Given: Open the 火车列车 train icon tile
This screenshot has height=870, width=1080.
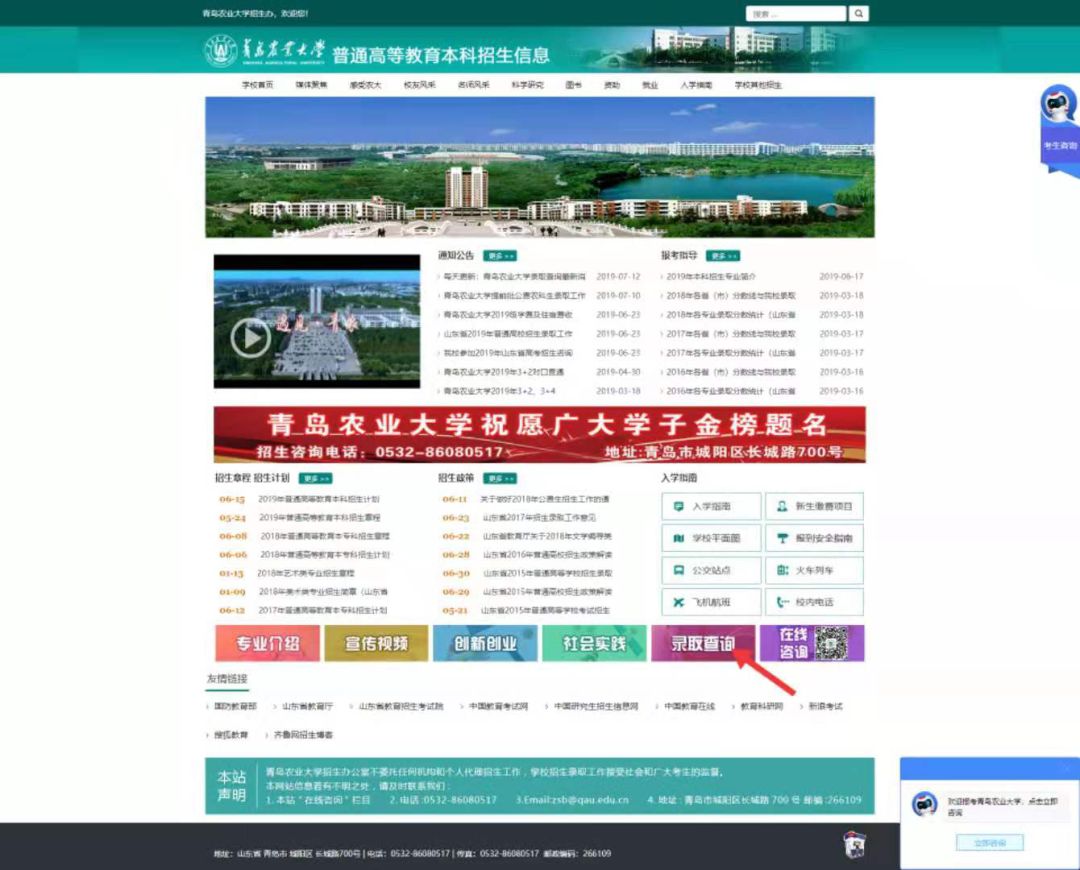Looking at the screenshot, I should 814,570.
